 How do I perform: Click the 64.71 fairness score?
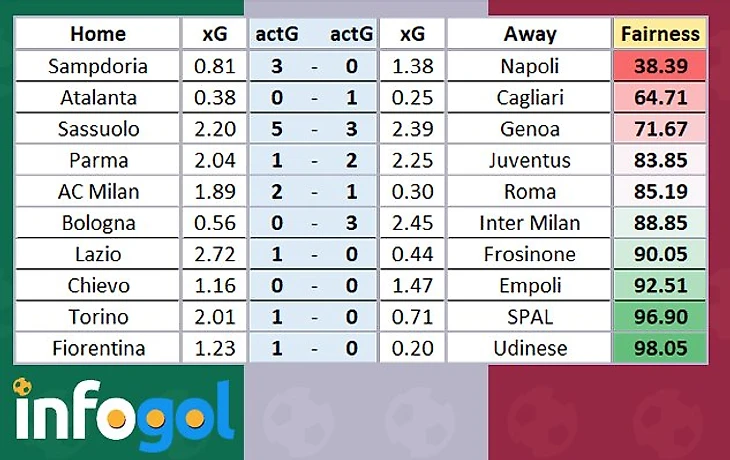(660, 97)
